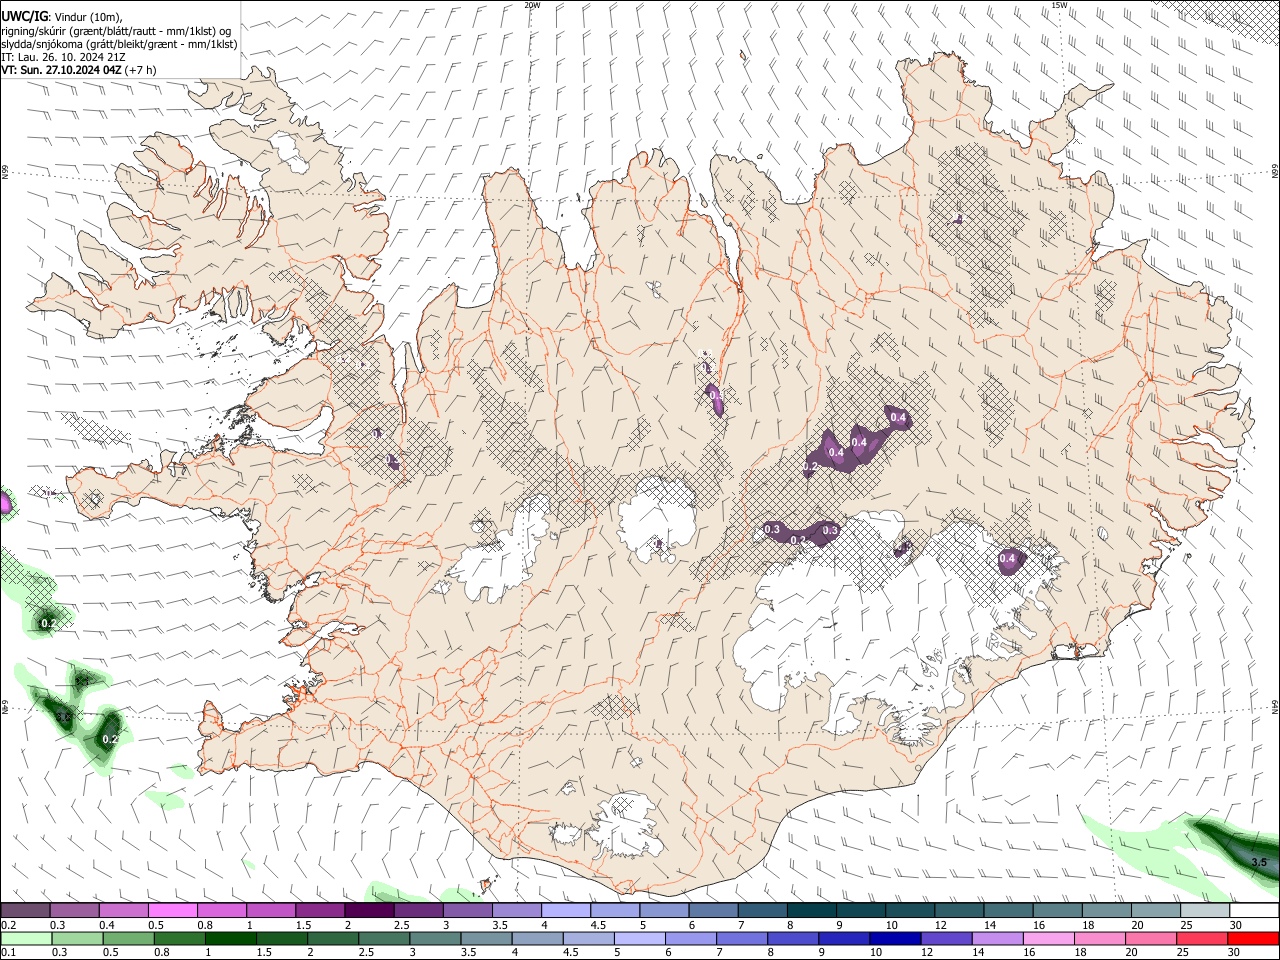The height and width of the screenshot is (960, 1280).
Task: Select the 'IT: Lau. 26. 10. 2024 21Z' line
Action: coord(64,58)
